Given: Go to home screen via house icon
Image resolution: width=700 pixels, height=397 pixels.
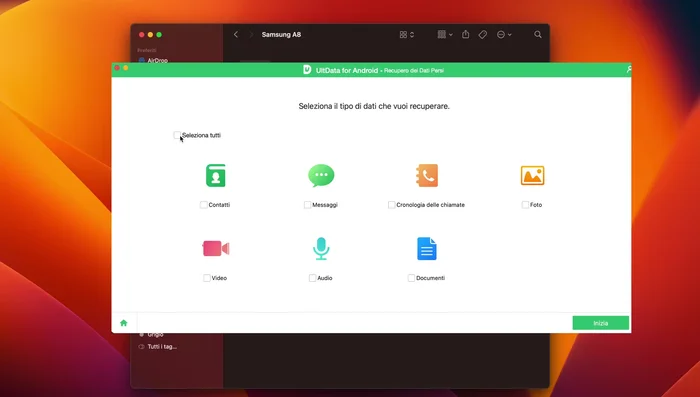Looking at the screenshot, I should [124, 323].
